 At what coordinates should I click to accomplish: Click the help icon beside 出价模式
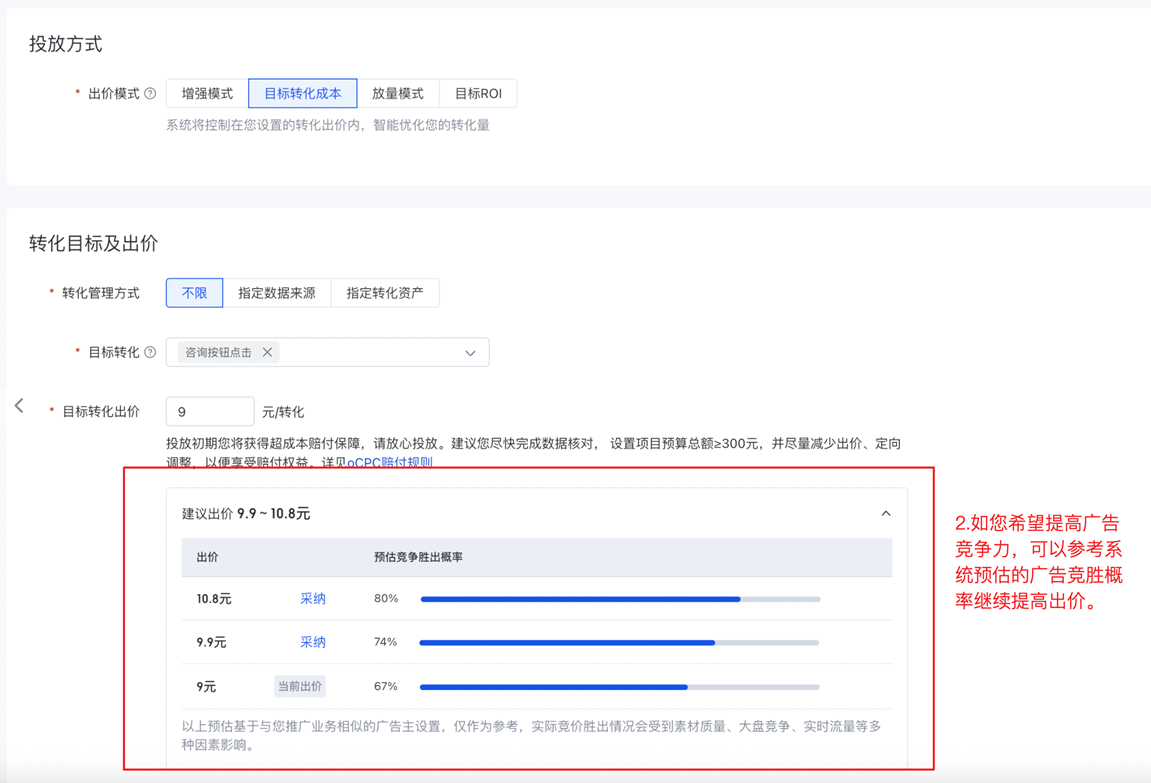(150, 94)
